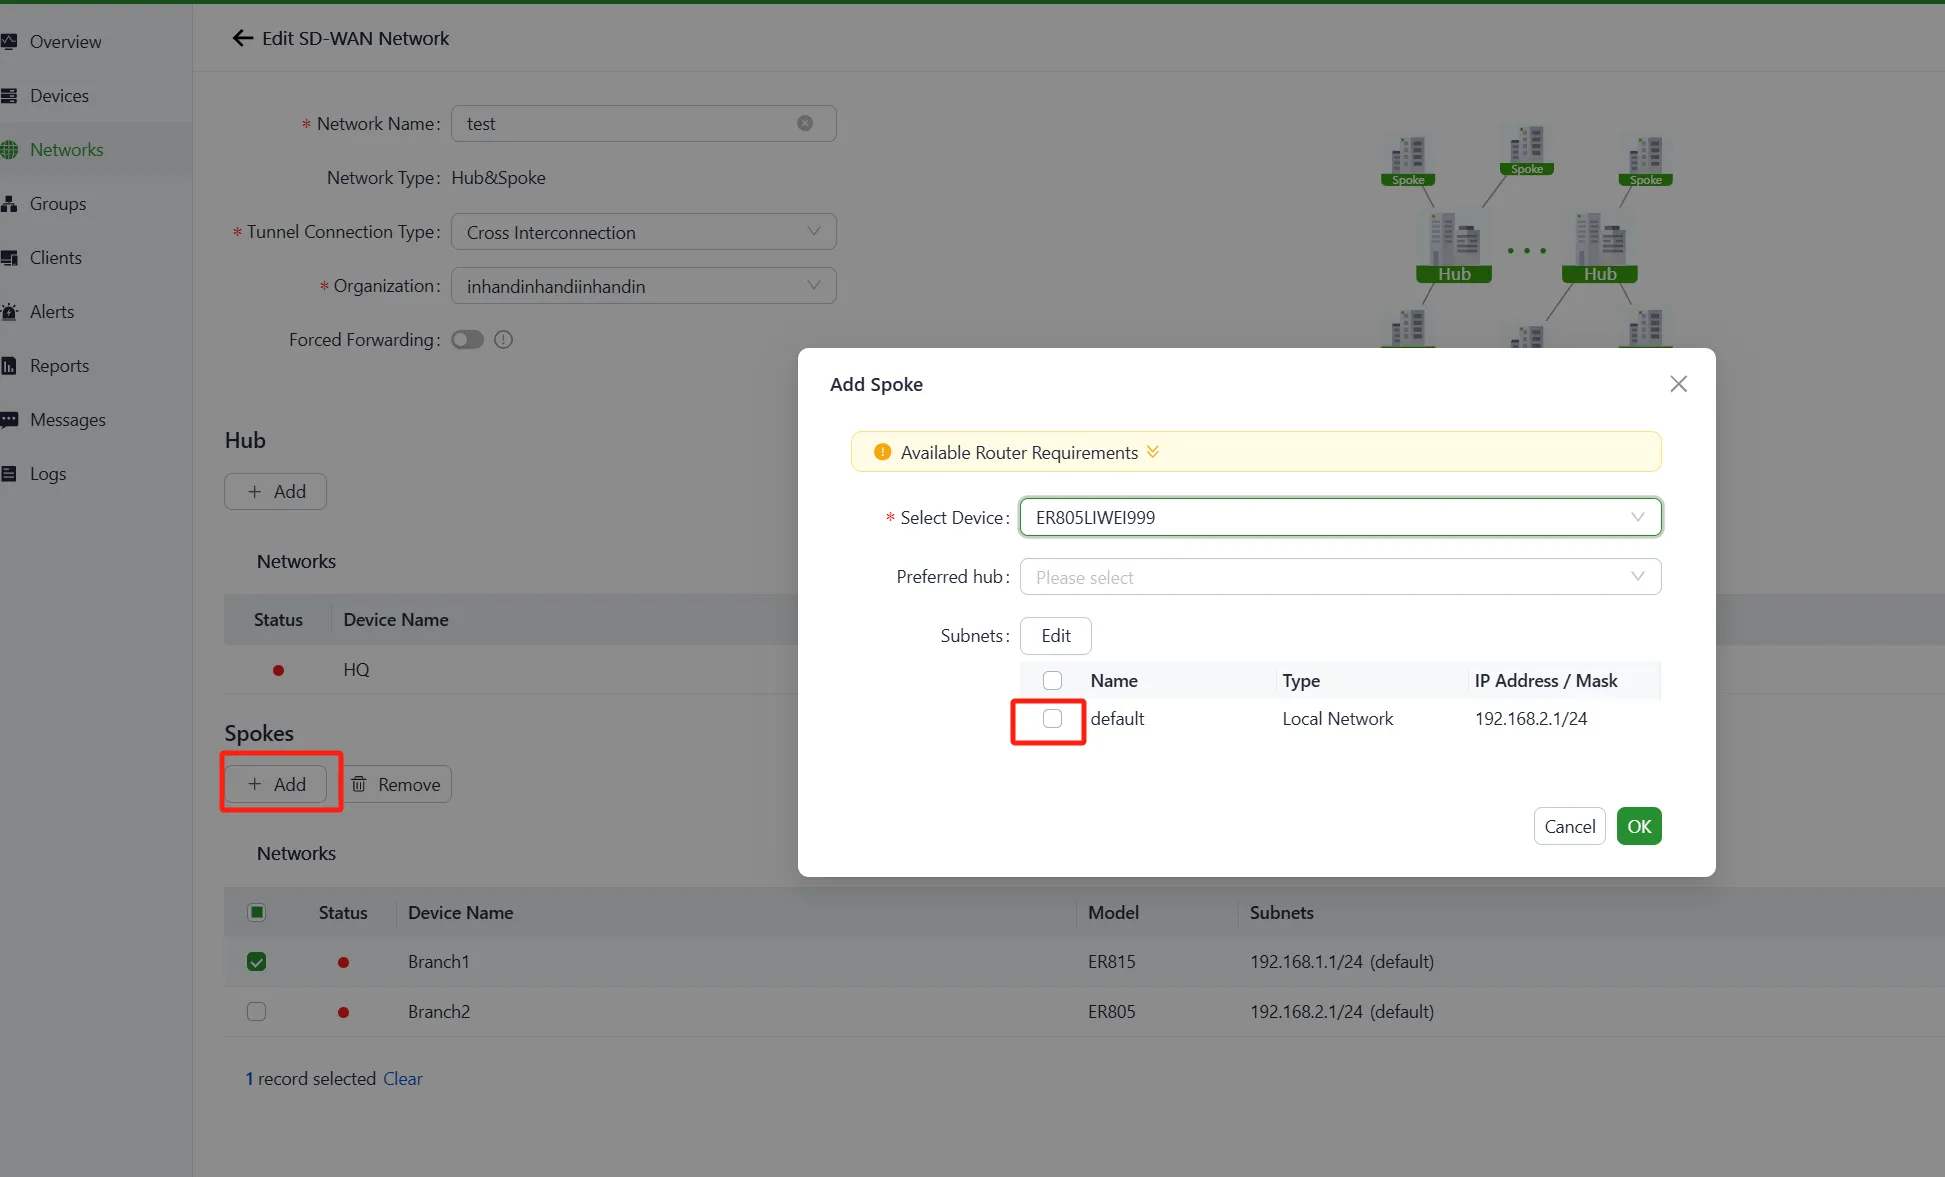Expand the Available Router Requirements chevrons

1153,452
